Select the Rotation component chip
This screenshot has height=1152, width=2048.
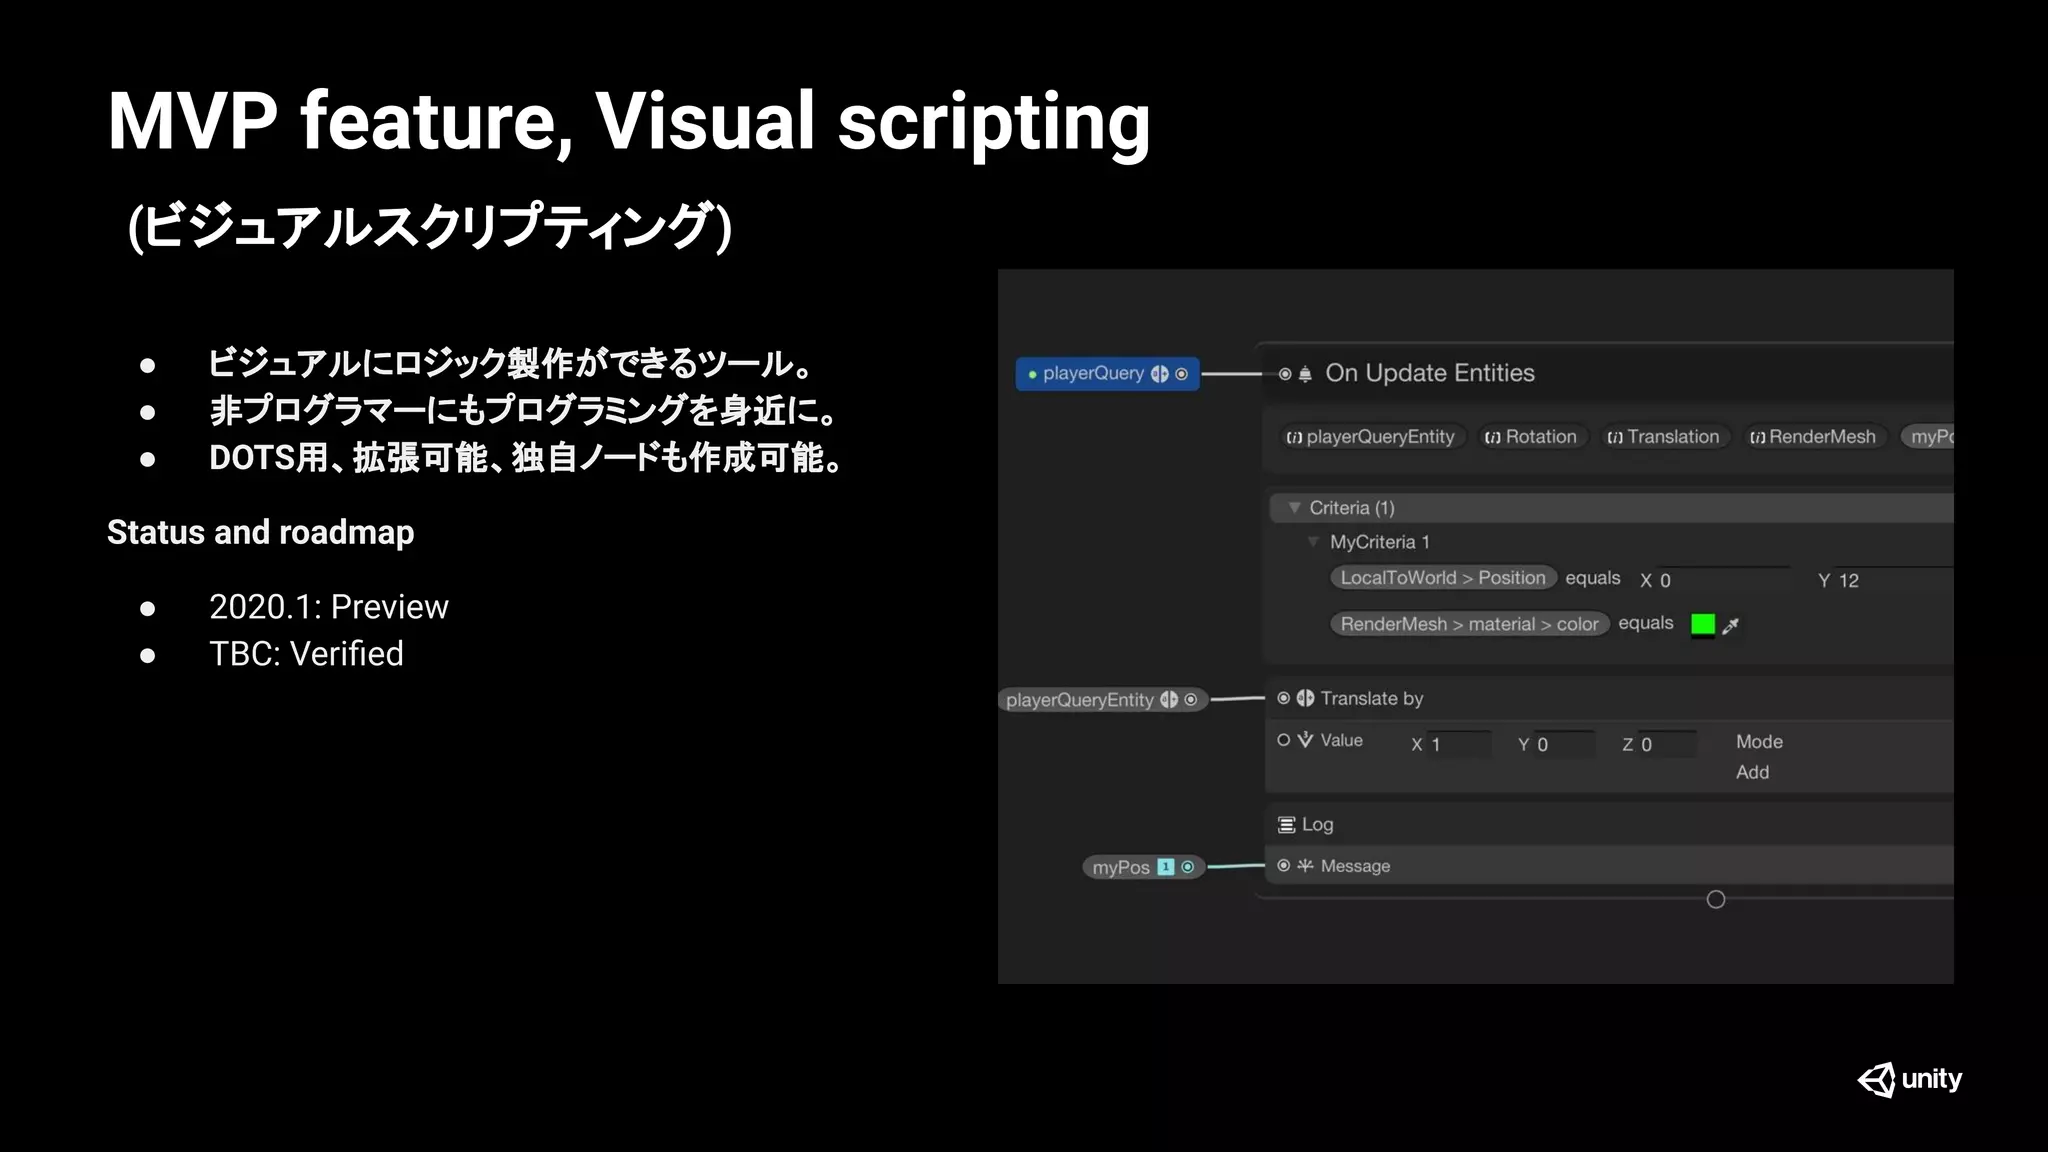tap(1531, 437)
